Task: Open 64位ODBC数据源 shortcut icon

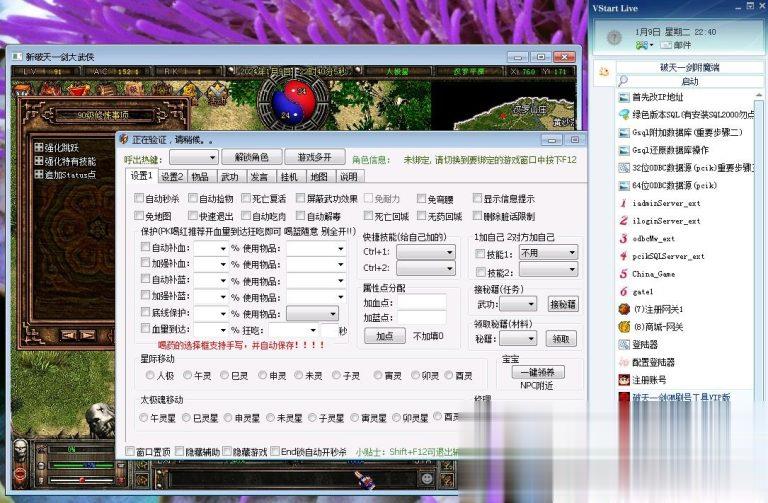Action: tap(624, 185)
